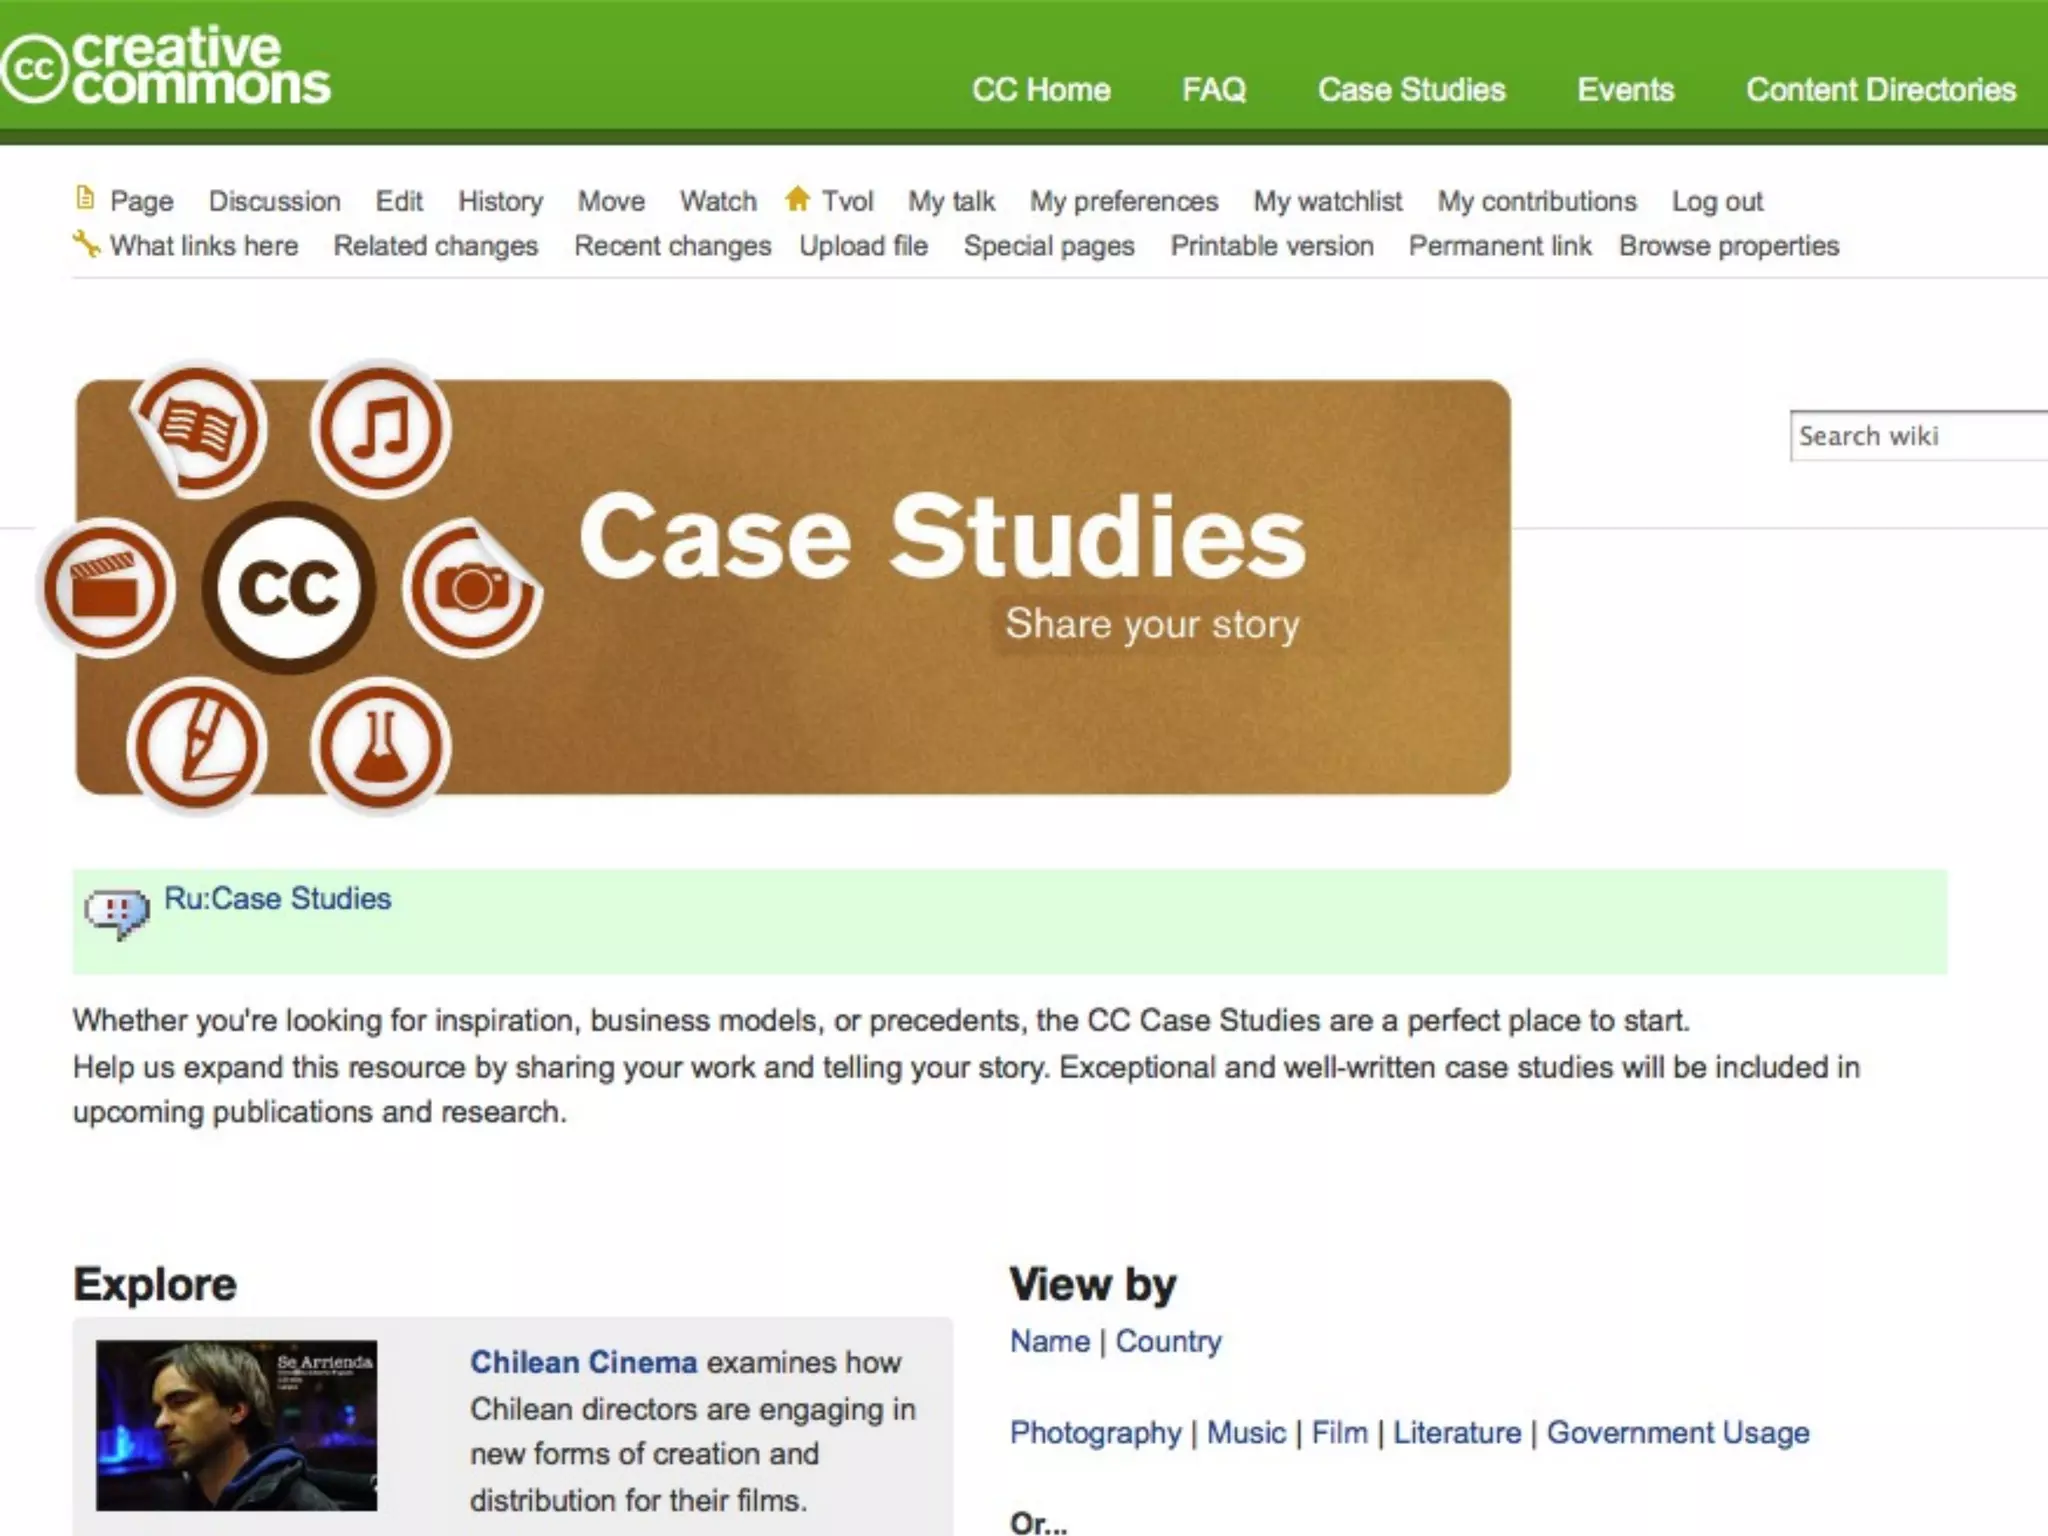Click the music note icon in banner

[380, 429]
